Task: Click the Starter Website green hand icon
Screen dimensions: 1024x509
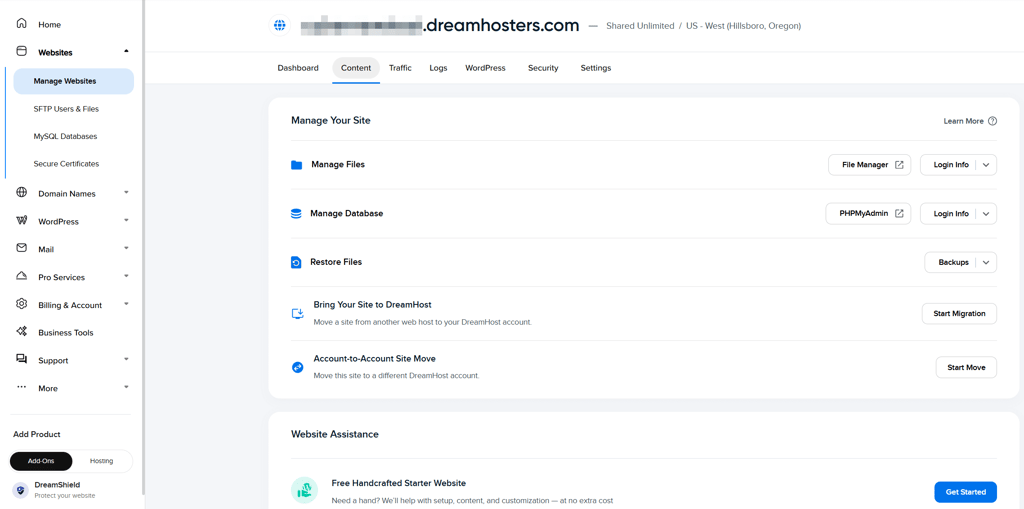Action: 304,490
